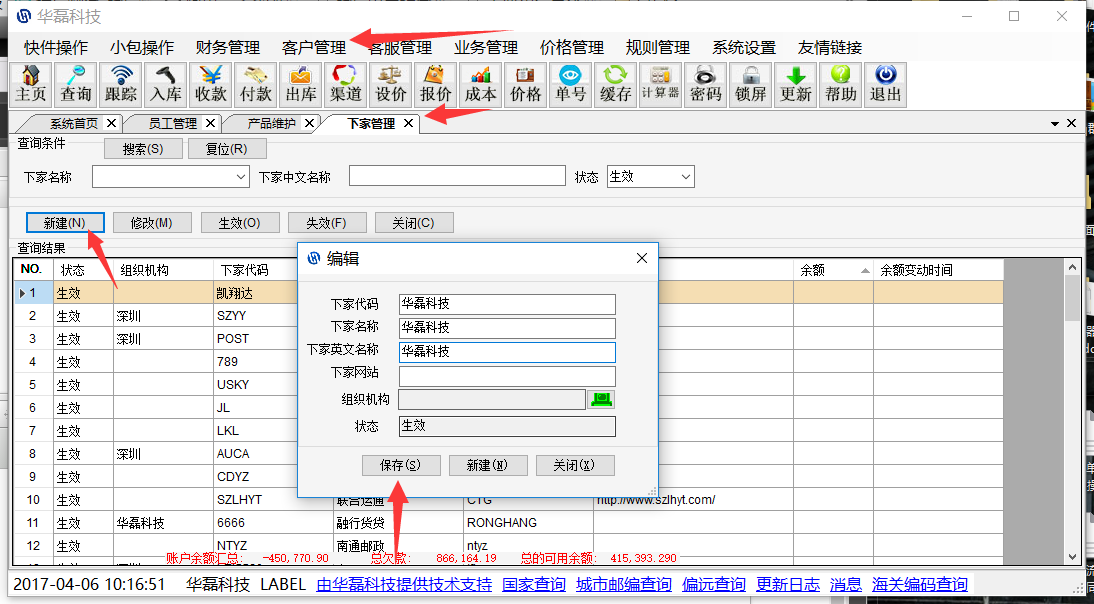
Task: Open the 财务管理 menu
Action: [228, 47]
